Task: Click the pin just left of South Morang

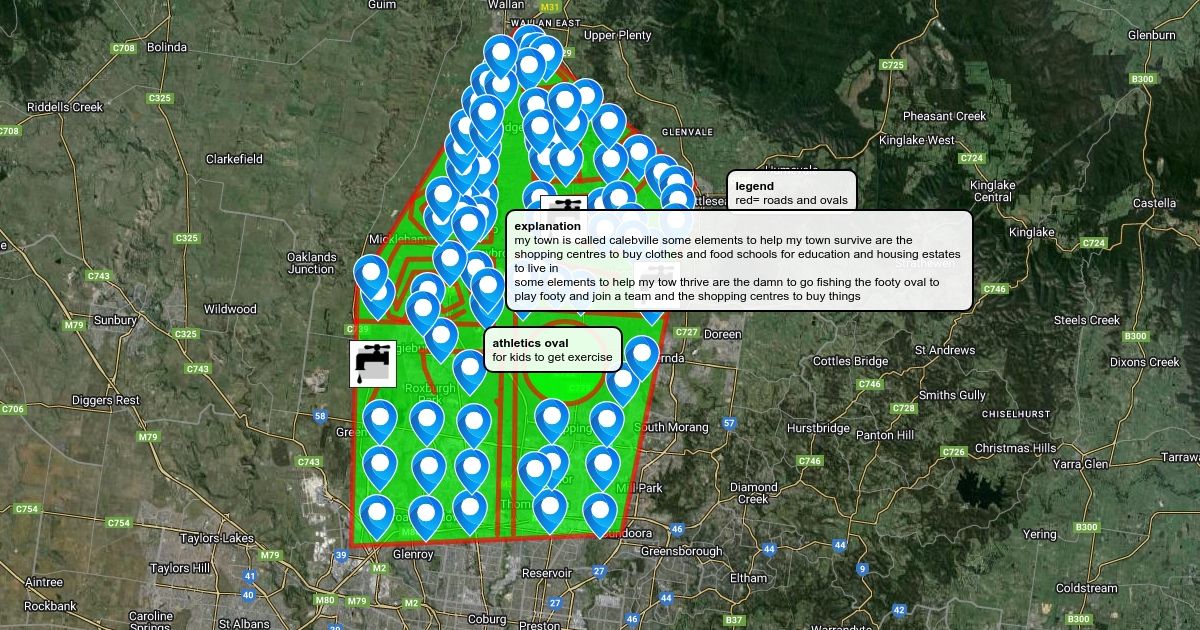Action: tap(607, 422)
